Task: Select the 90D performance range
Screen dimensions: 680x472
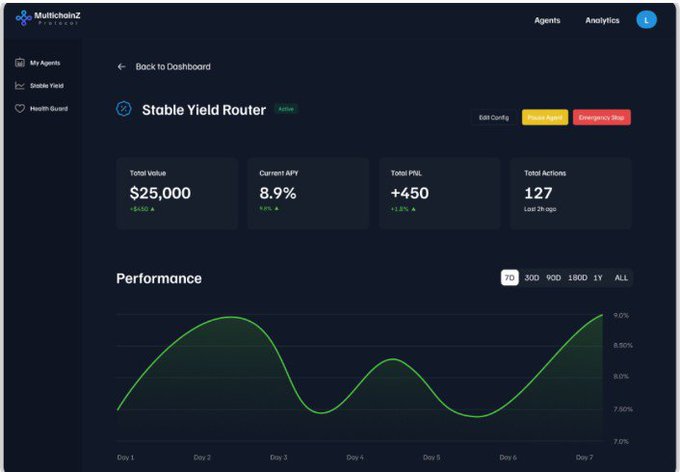Action: [x=553, y=278]
